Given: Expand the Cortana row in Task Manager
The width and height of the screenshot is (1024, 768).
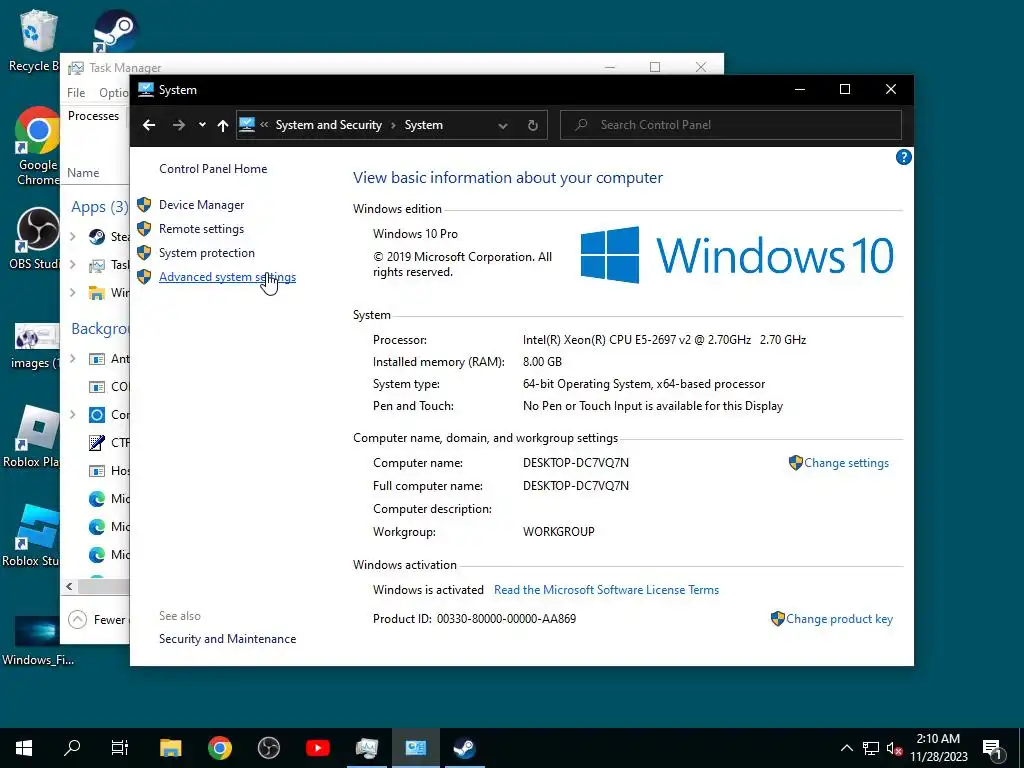Looking at the screenshot, I should (72, 414).
